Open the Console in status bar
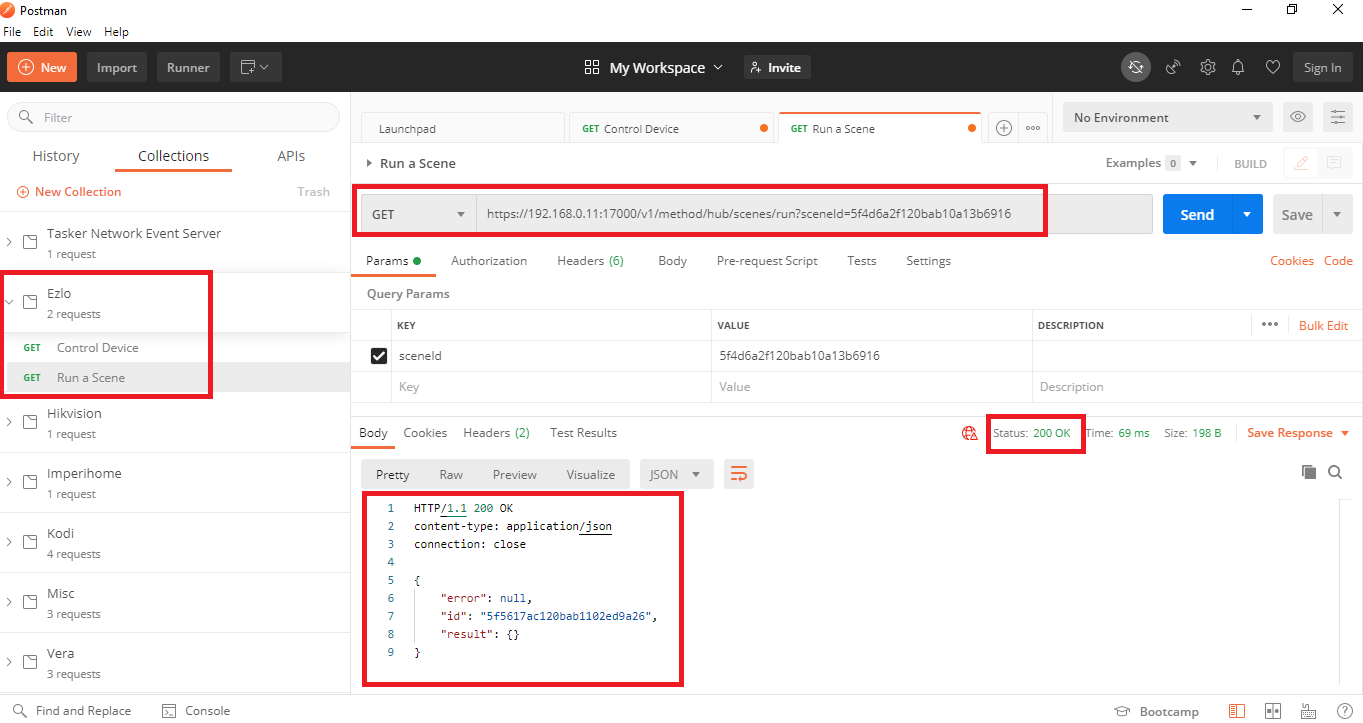 pos(196,711)
